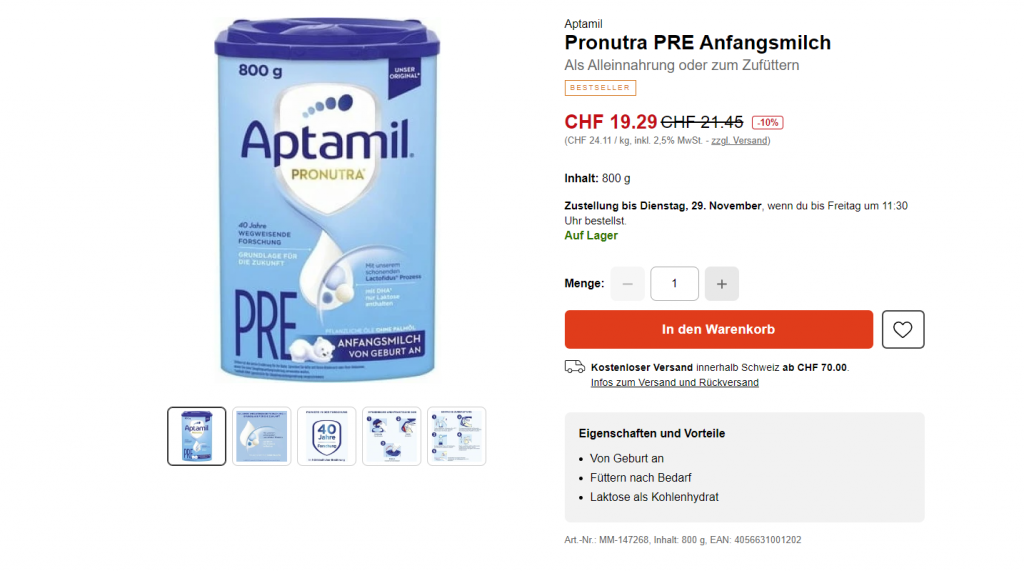Increase quantity with the plus button
The height and width of the screenshot is (571, 1024).
722,284
